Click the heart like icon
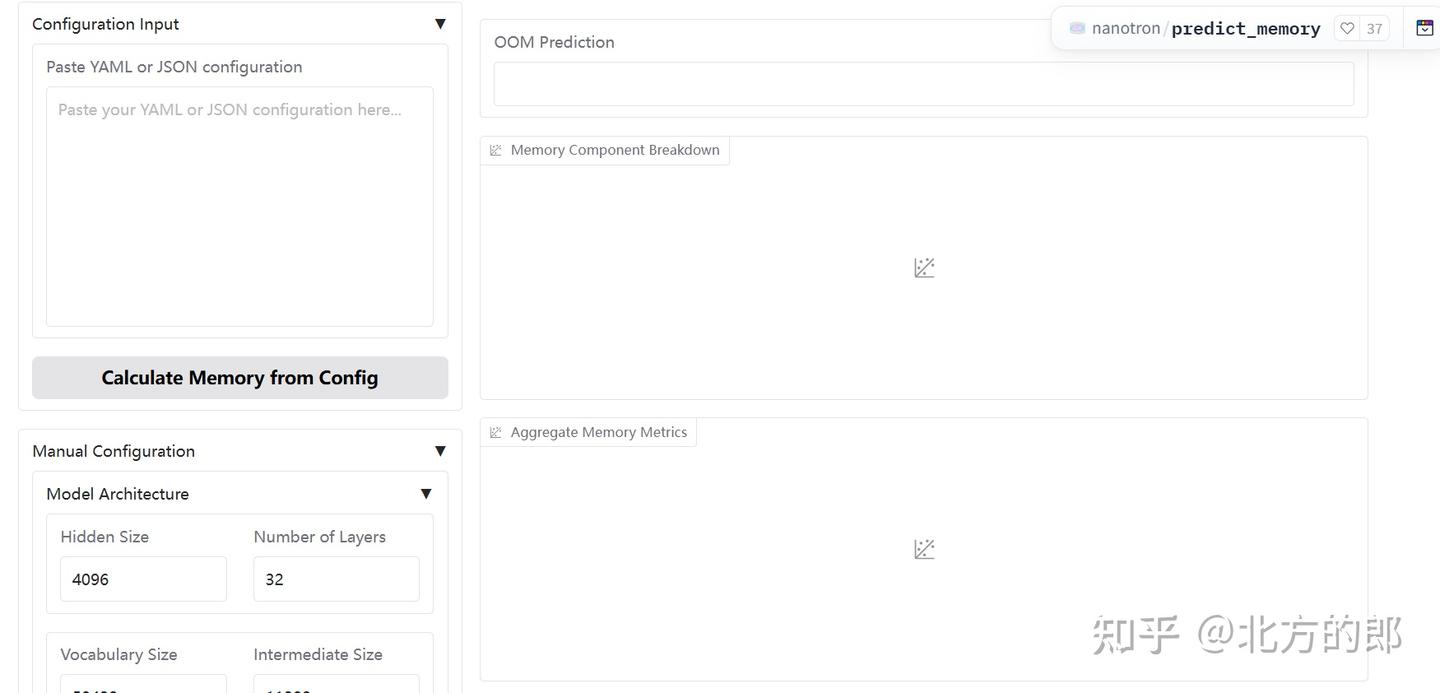The image size is (1440, 693). point(1347,28)
